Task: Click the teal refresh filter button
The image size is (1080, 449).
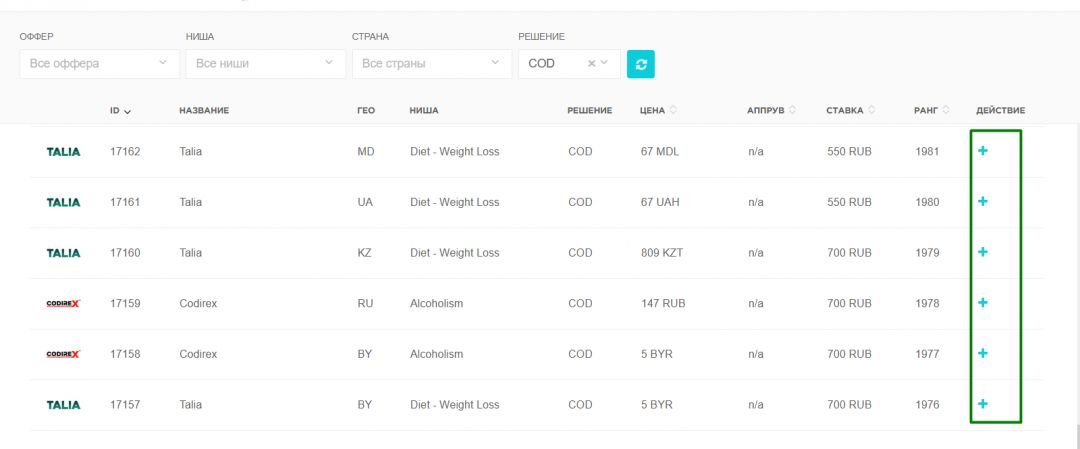Action: (641, 64)
